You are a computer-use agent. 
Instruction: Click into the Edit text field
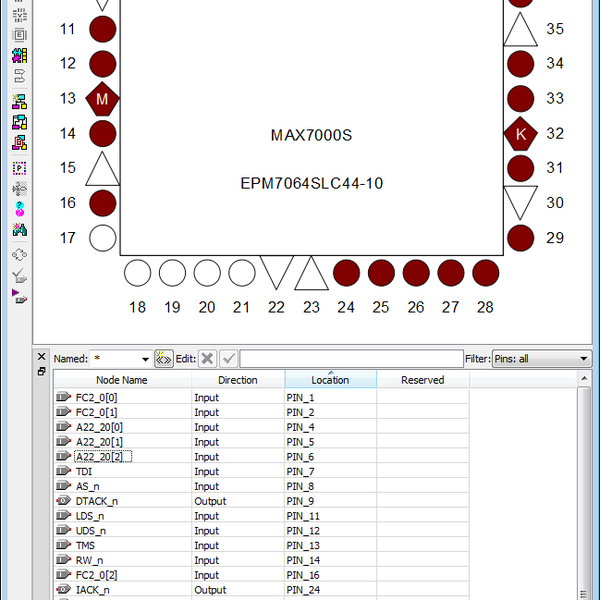pos(351,359)
